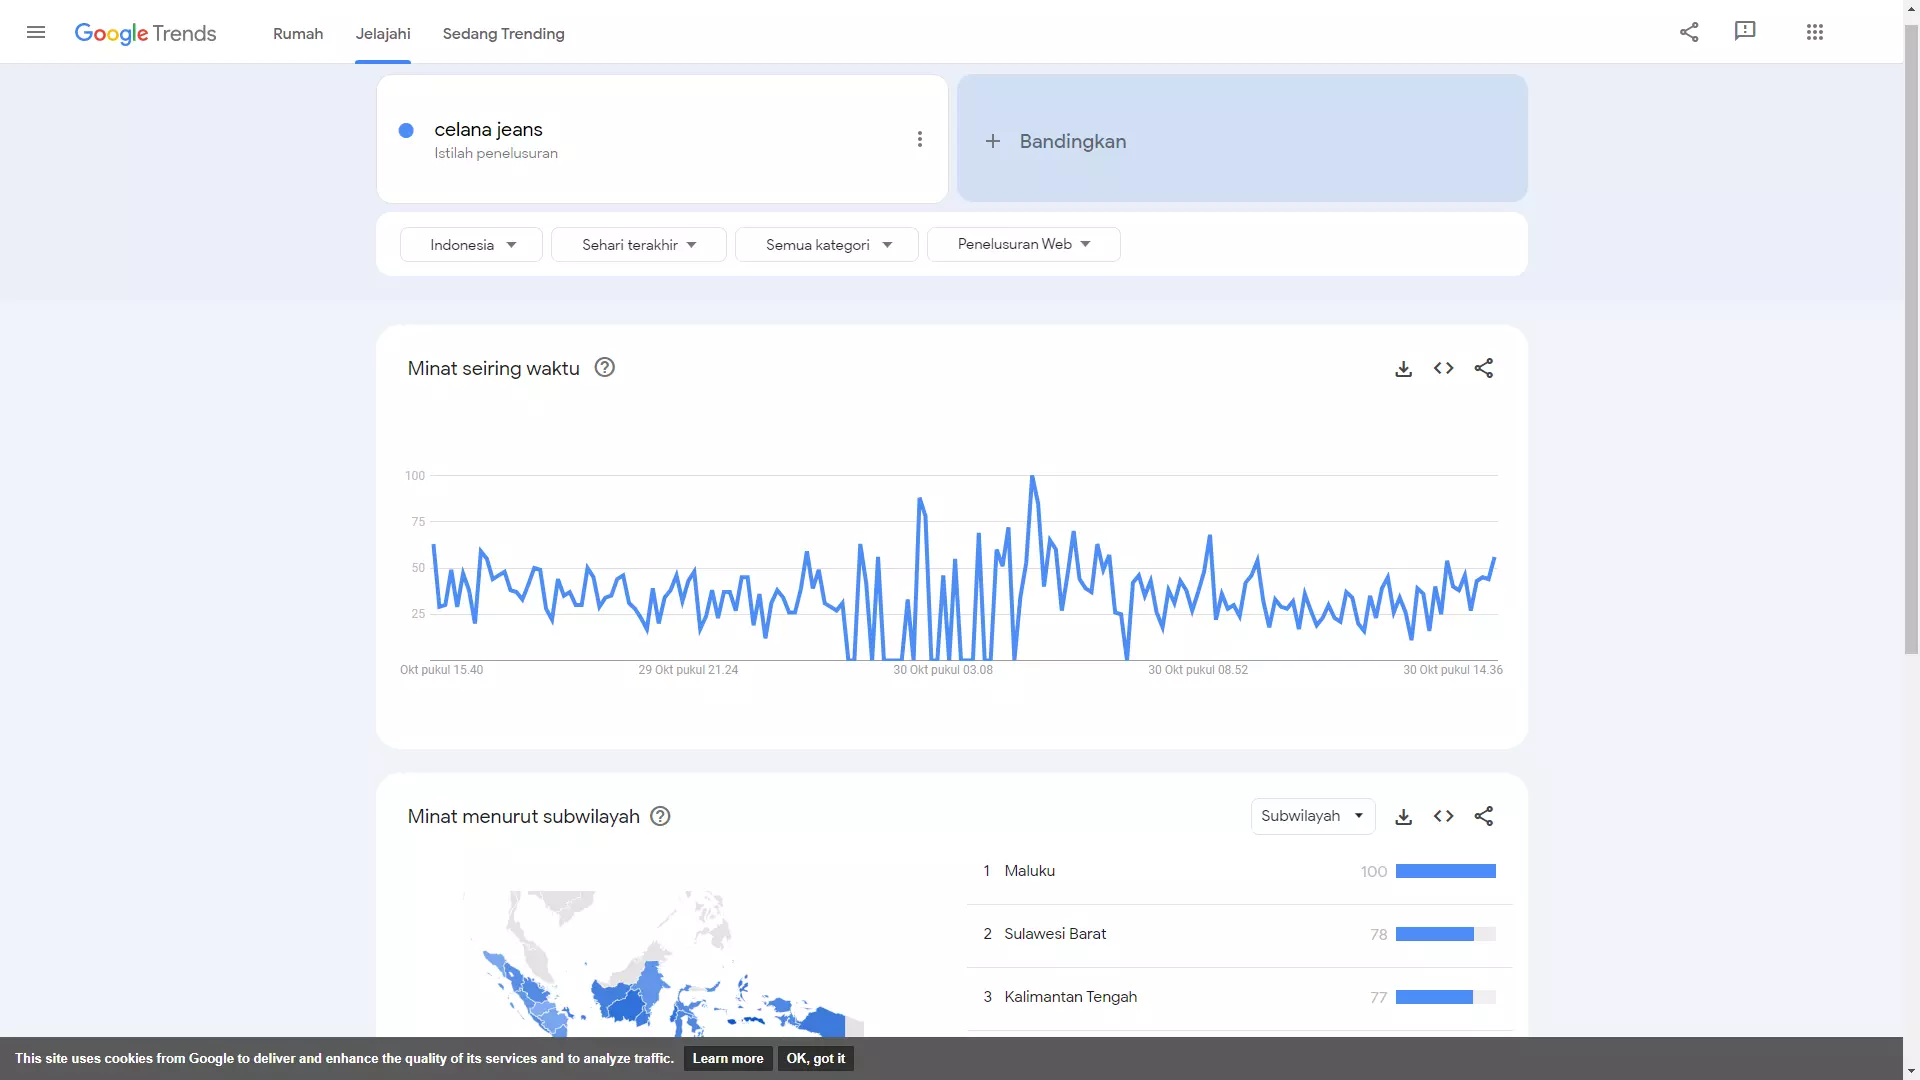Share the Minat menurut subwilayah chart
The image size is (1920, 1080).
tap(1484, 816)
